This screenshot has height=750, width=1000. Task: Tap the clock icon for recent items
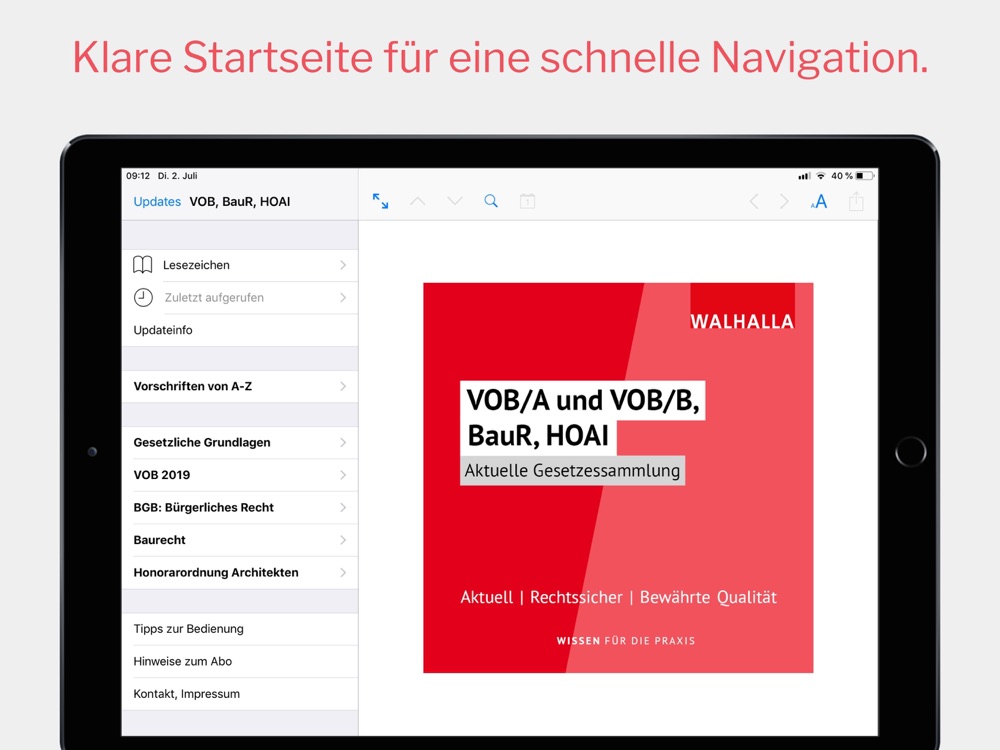pos(143,297)
